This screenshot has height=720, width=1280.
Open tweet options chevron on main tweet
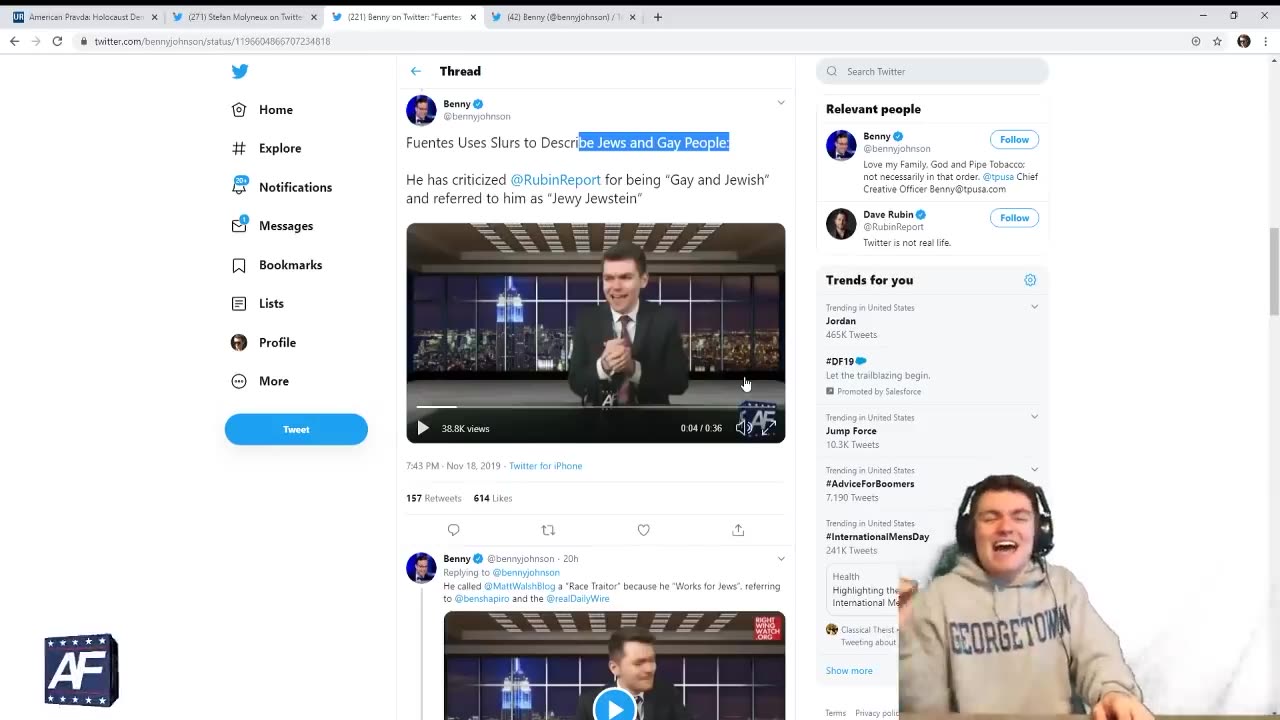781,102
